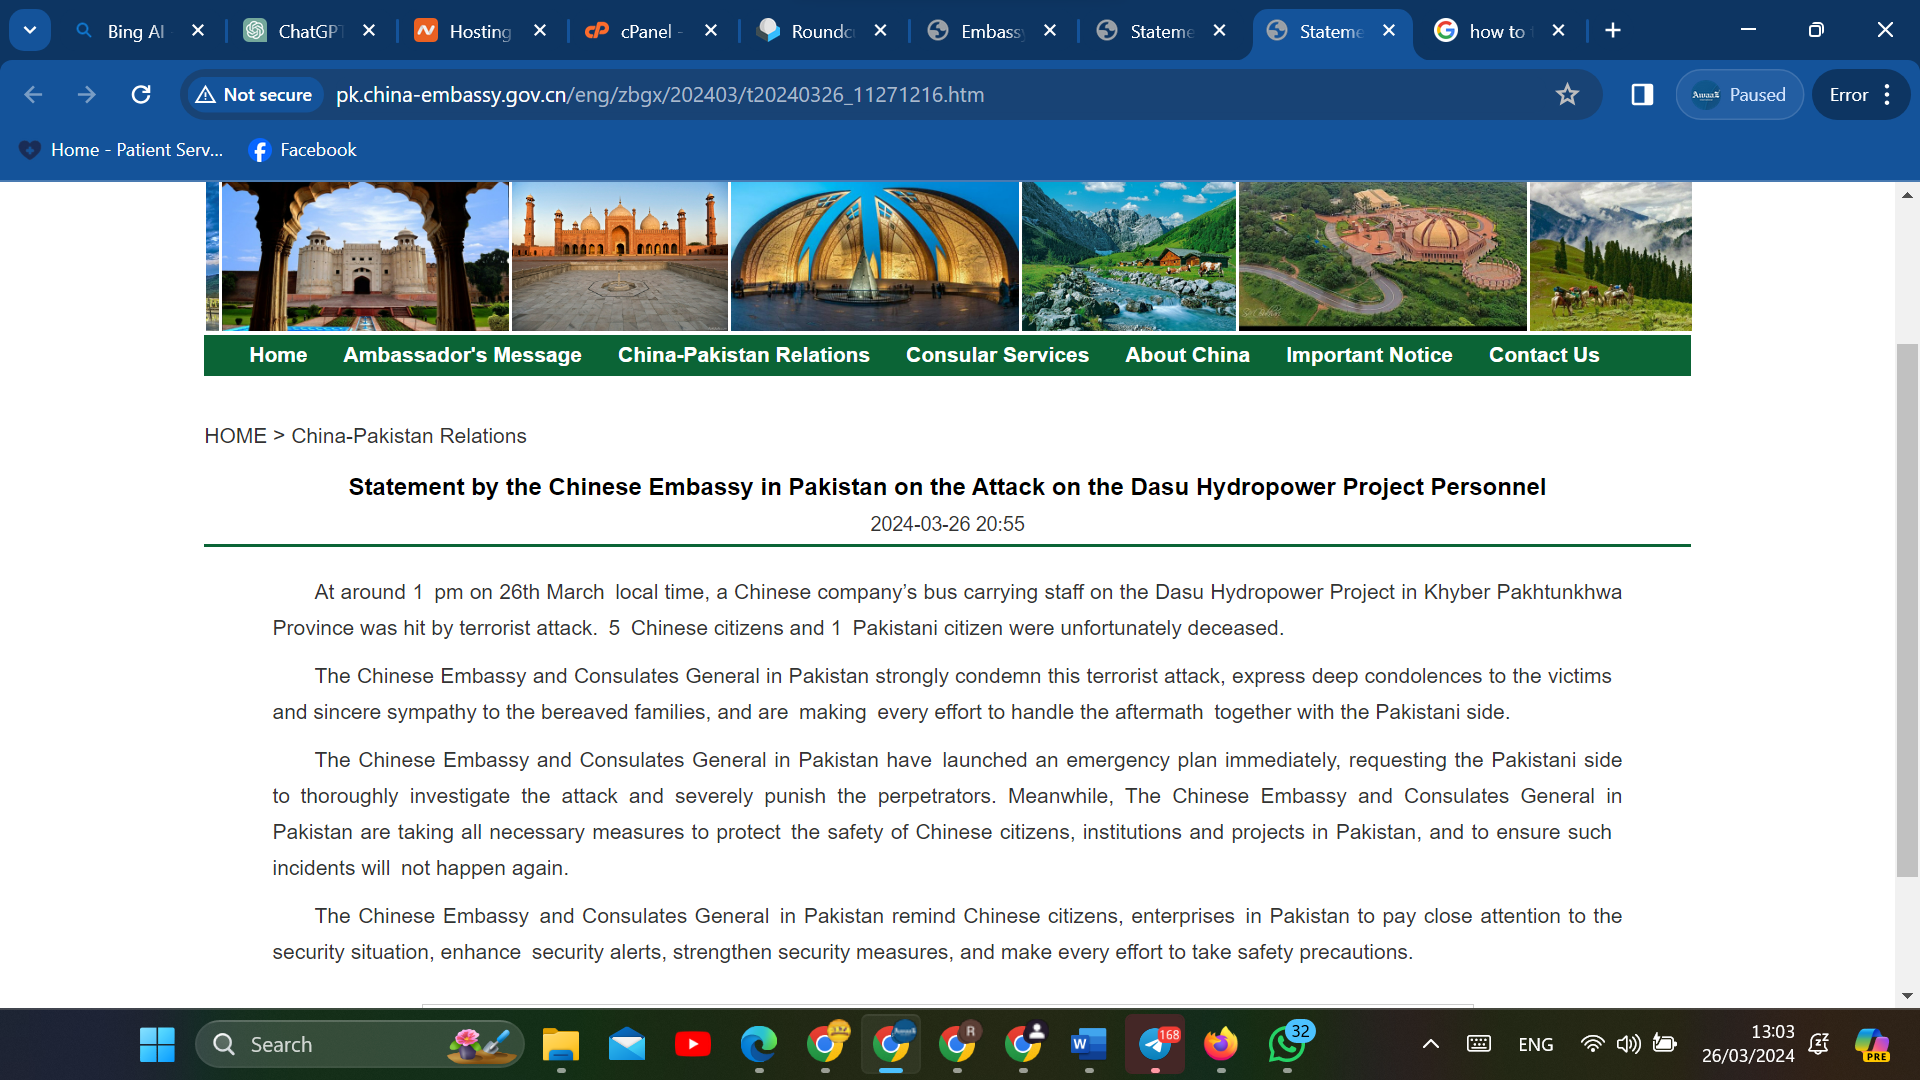Viewport: 1920px width, 1080px height.
Task: Open Chrome's three-dot menu beside Error
Action: [x=1887, y=95]
